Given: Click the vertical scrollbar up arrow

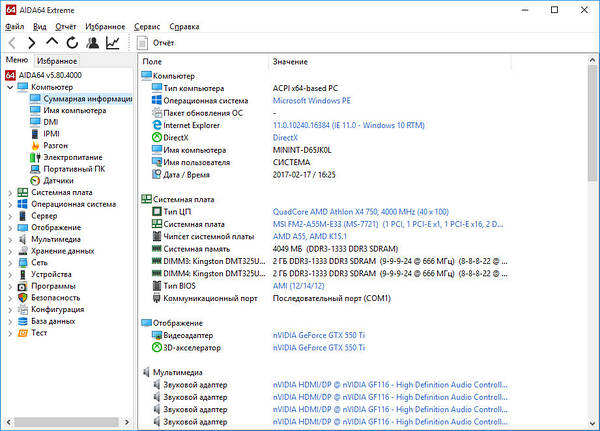Looking at the screenshot, I should (x=592, y=60).
